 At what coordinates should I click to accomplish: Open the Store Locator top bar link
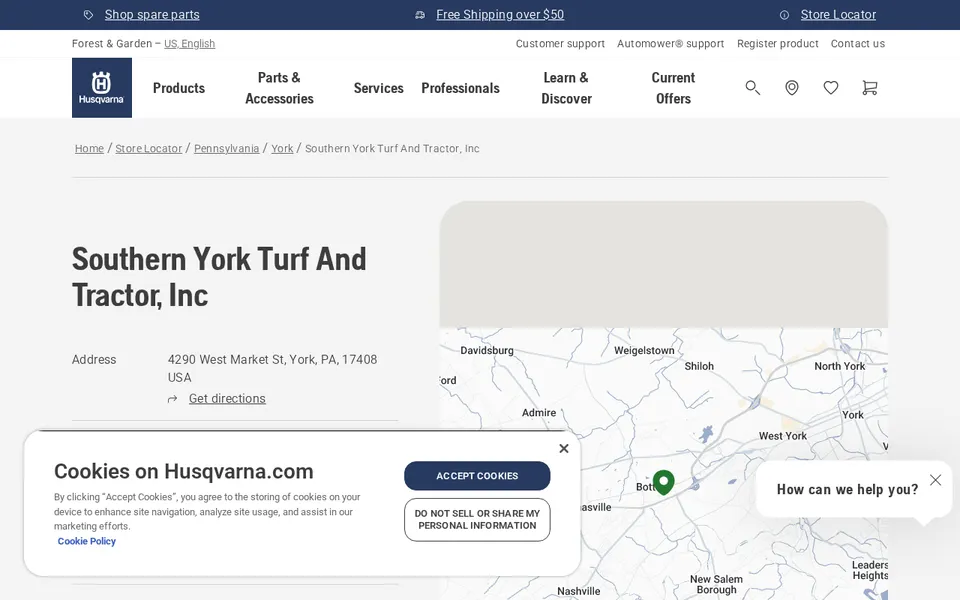point(838,15)
